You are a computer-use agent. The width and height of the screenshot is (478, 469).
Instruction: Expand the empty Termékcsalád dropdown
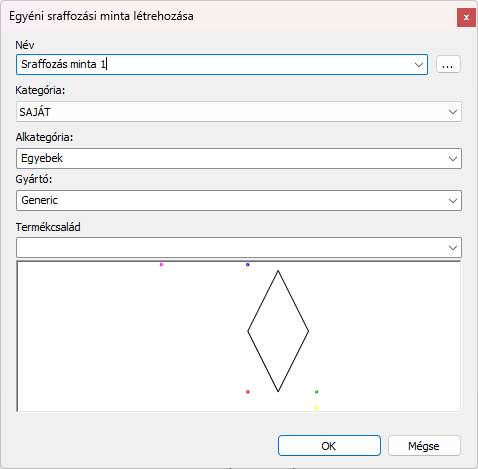(453, 248)
